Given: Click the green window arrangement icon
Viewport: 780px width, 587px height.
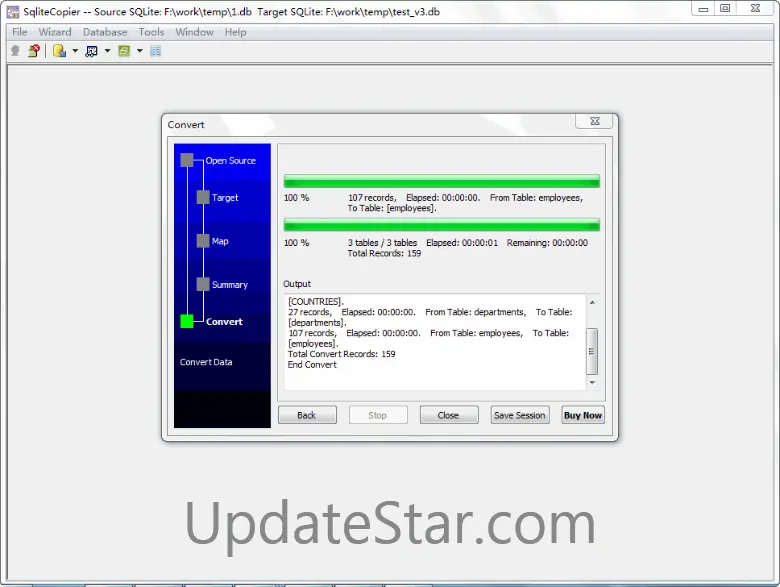Looking at the screenshot, I should point(124,51).
